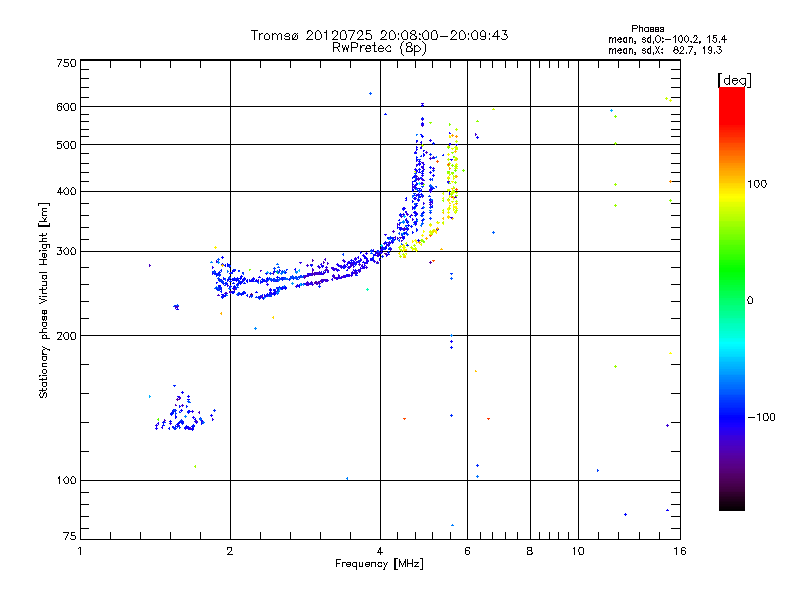Viewport: 800px width, 600px height.
Task: Click the y-axis '75' tick label
Action: coord(69,536)
